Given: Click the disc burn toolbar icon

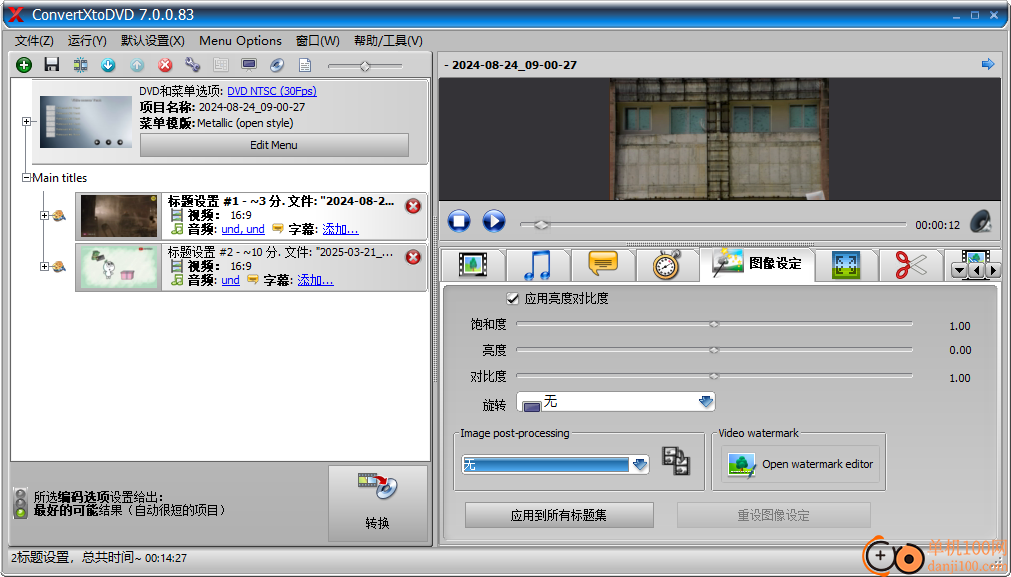Looking at the screenshot, I should tap(277, 64).
